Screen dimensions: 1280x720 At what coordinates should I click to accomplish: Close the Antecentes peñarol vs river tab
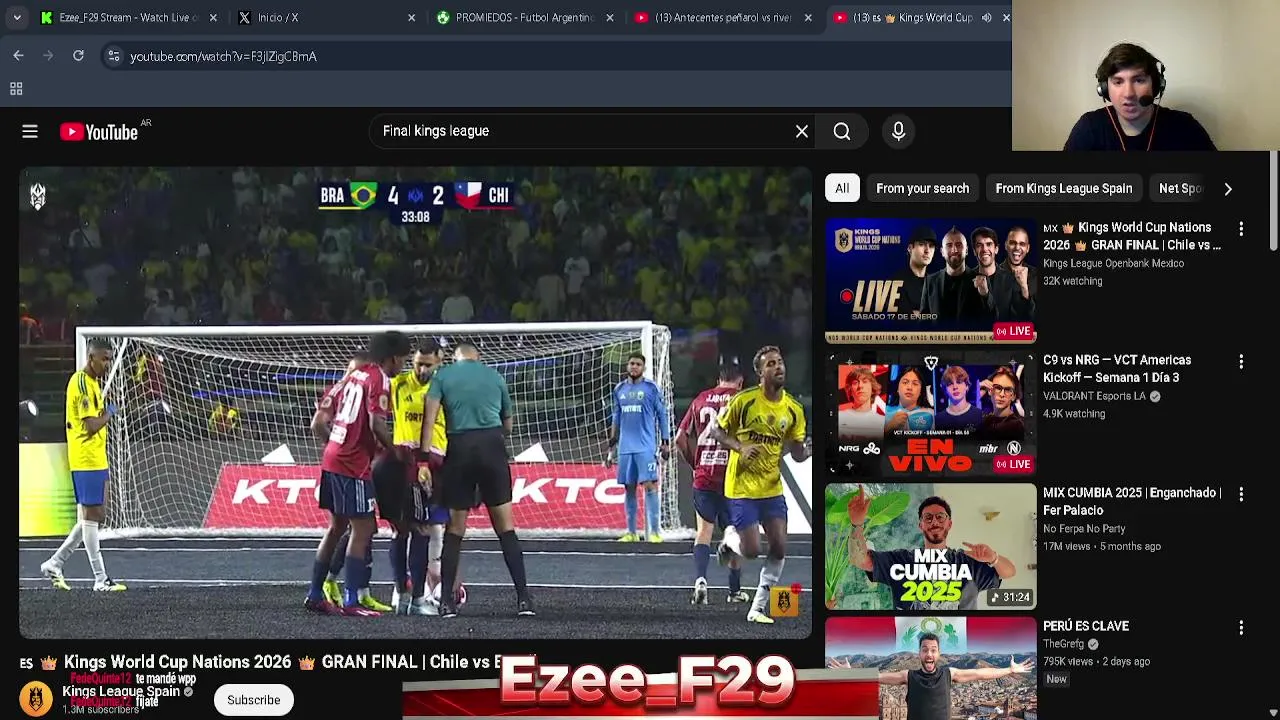(x=808, y=17)
